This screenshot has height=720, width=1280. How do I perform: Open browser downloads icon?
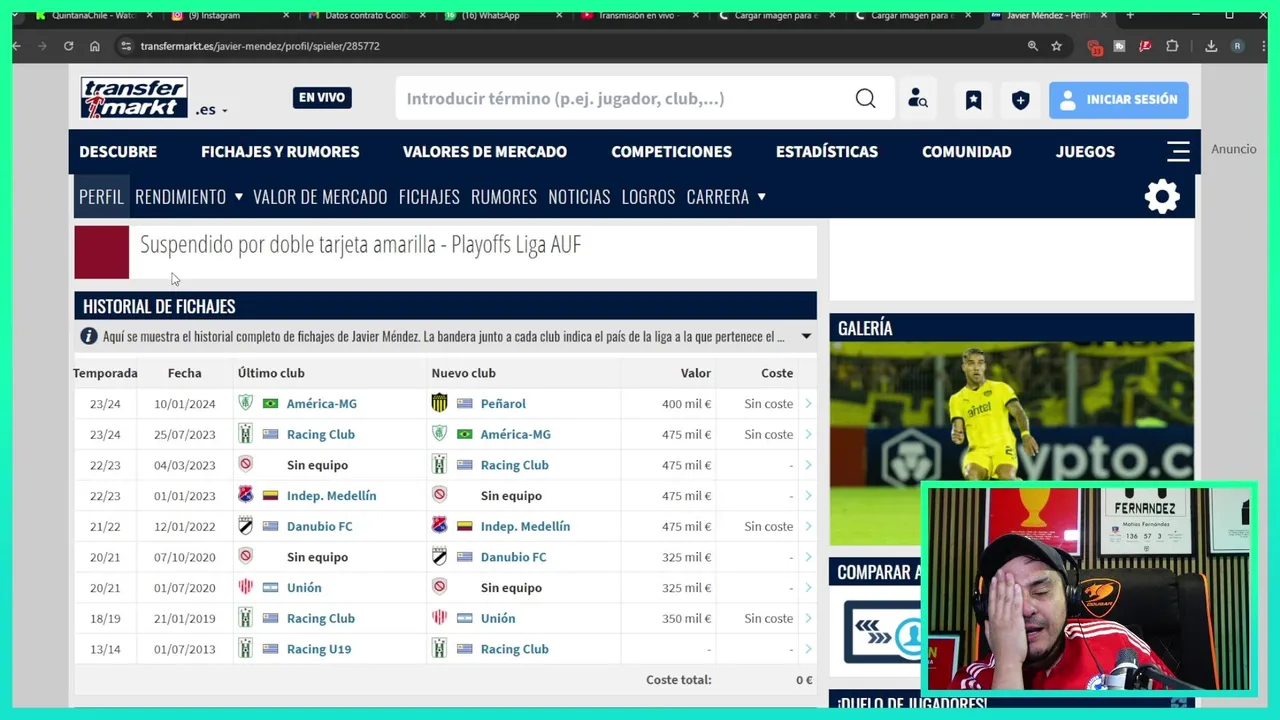1211,46
